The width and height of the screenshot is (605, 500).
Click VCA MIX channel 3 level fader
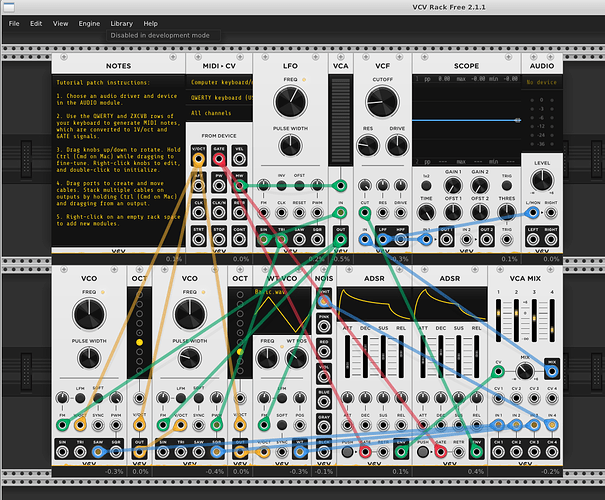click(x=534, y=321)
